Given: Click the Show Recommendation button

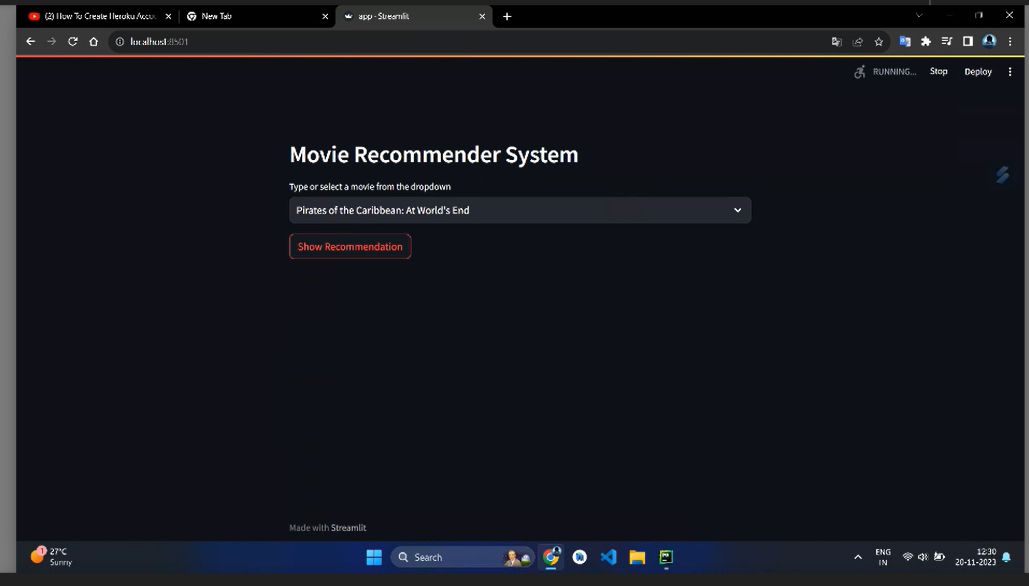Looking at the screenshot, I should [x=350, y=247].
